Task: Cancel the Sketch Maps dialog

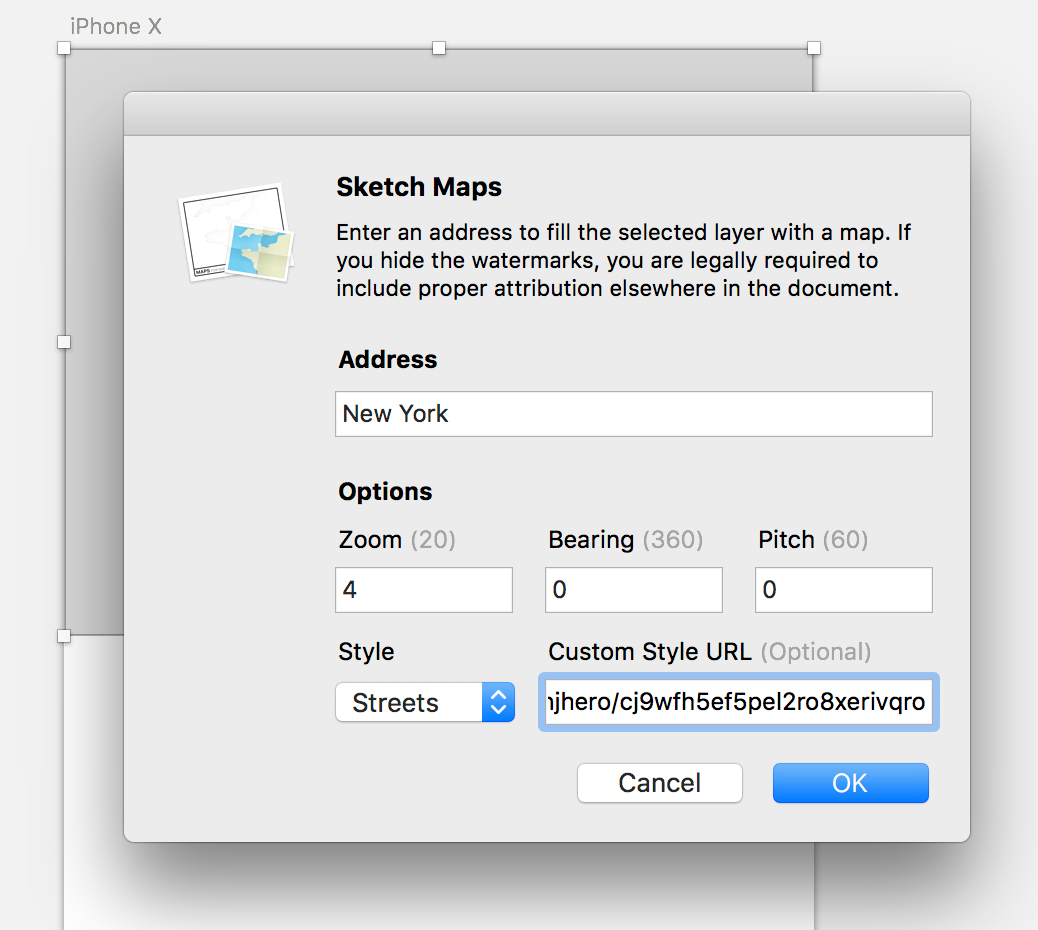Action: coord(659,783)
